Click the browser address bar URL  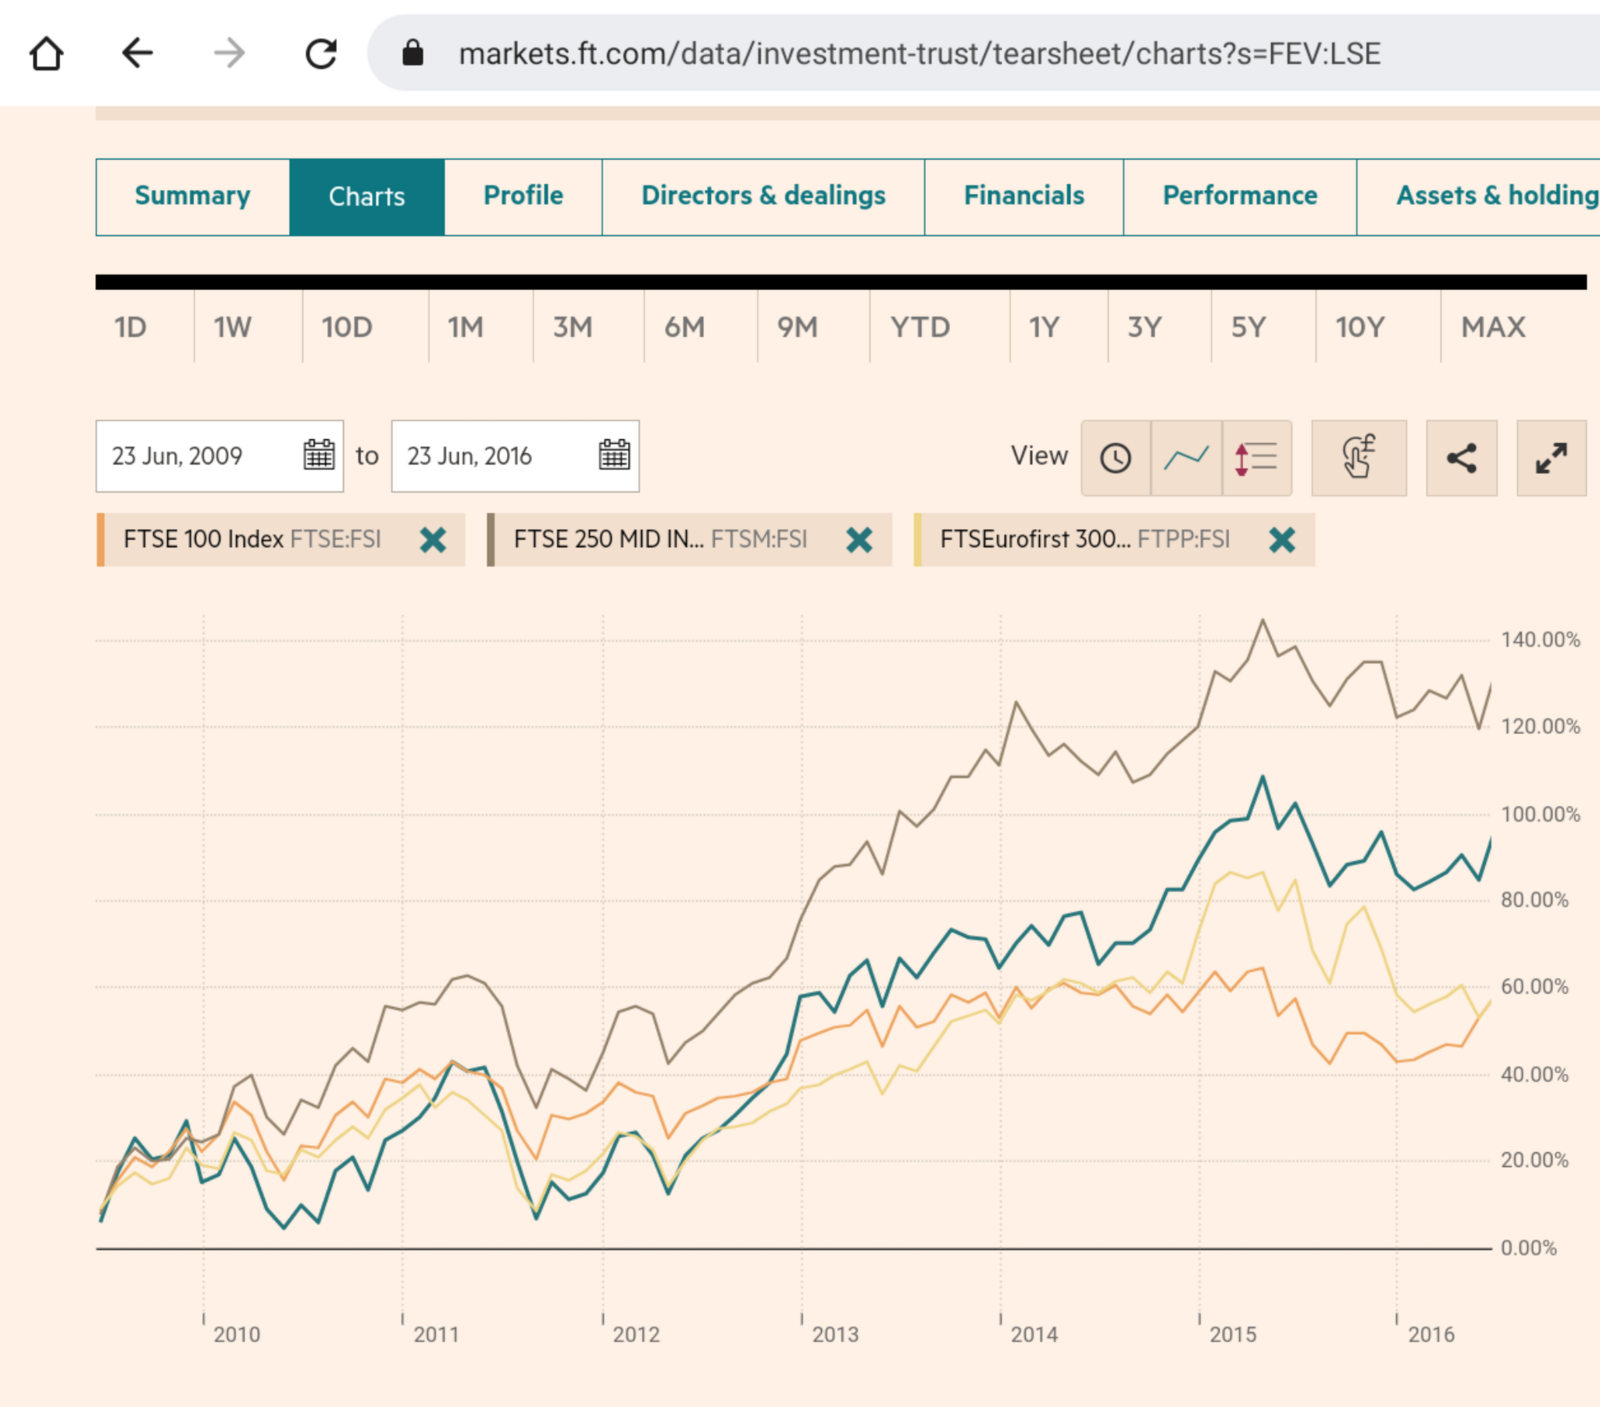pos(919,54)
